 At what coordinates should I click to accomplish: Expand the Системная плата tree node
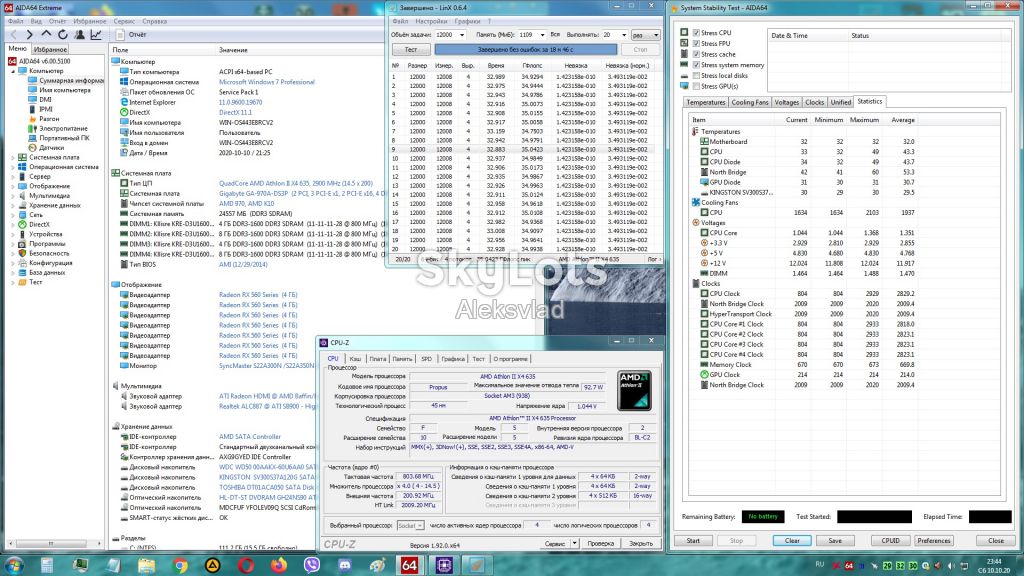tap(13, 157)
